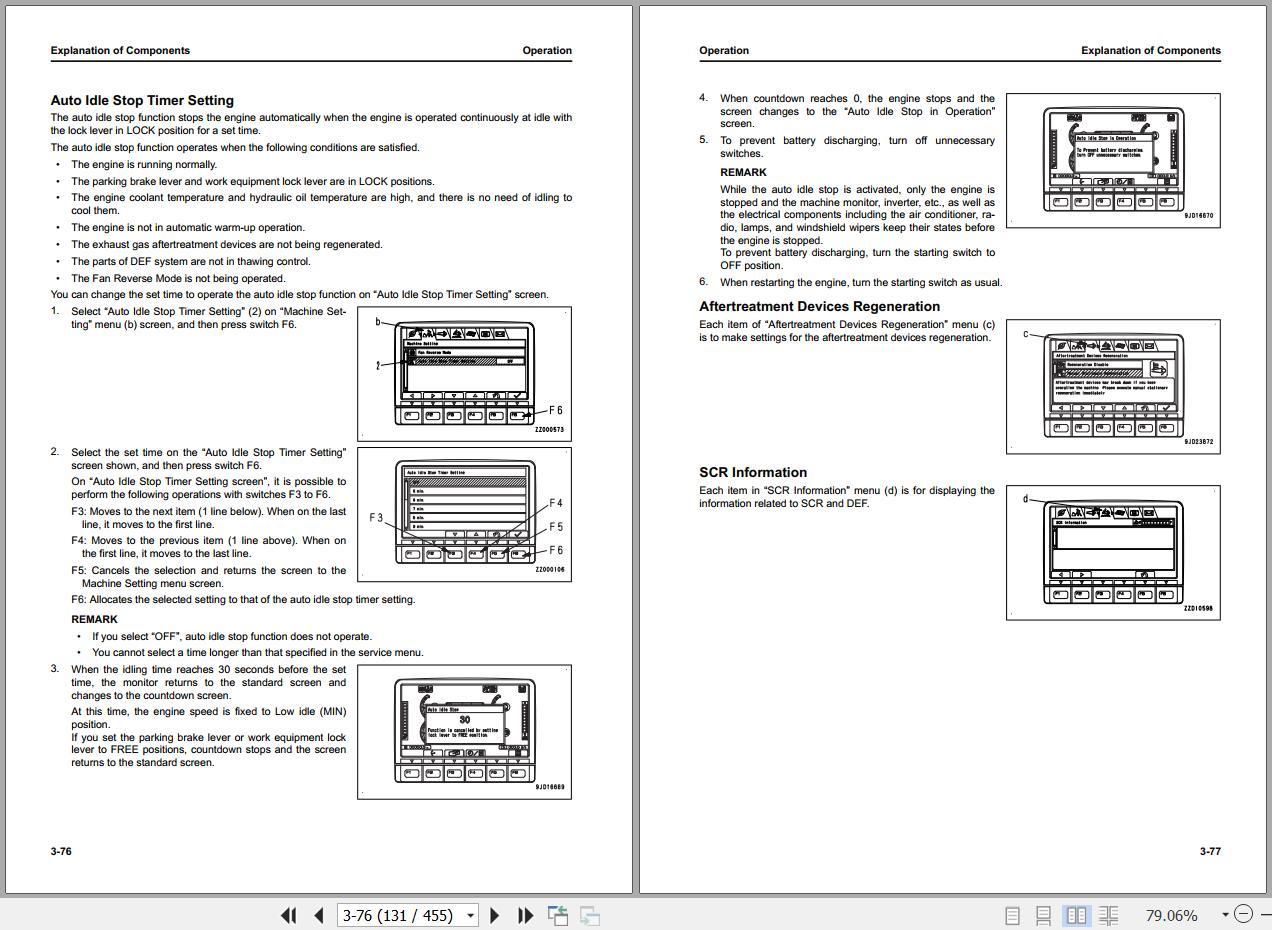Viewport: 1272px width, 930px height.
Task: Select two-page facing layout
Action: (1076, 915)
